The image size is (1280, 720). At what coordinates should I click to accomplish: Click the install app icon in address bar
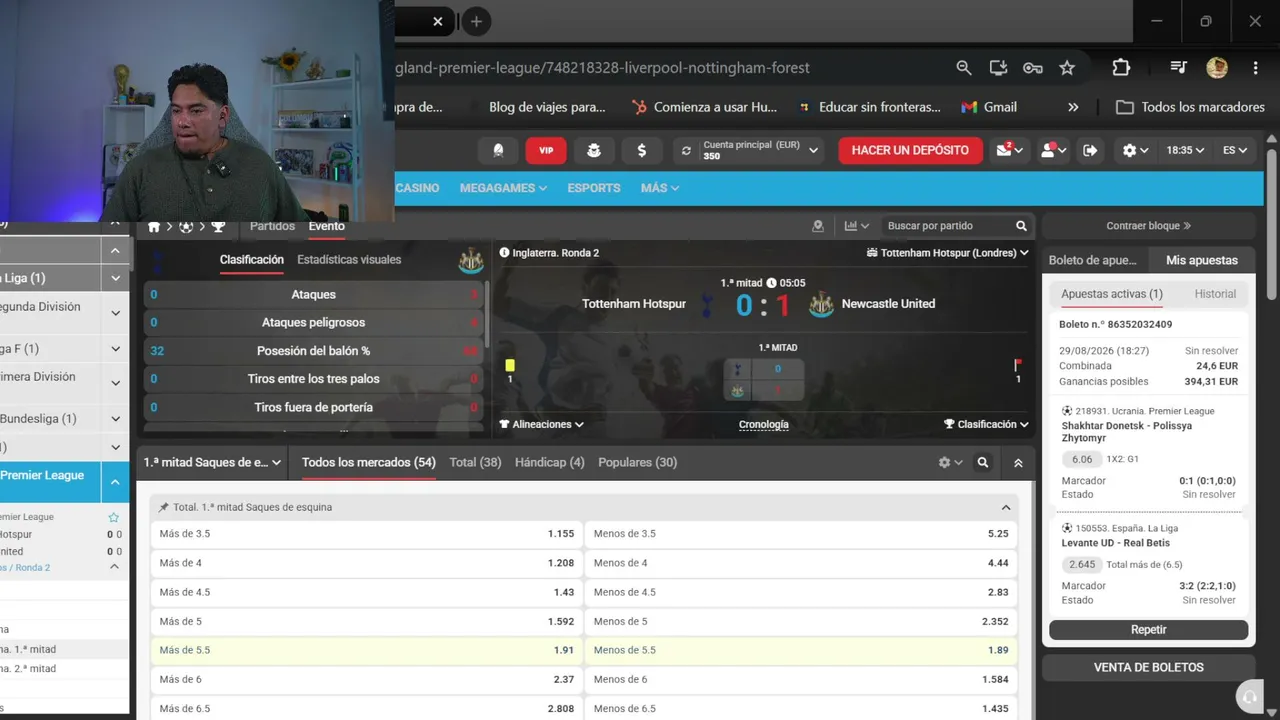998,68
